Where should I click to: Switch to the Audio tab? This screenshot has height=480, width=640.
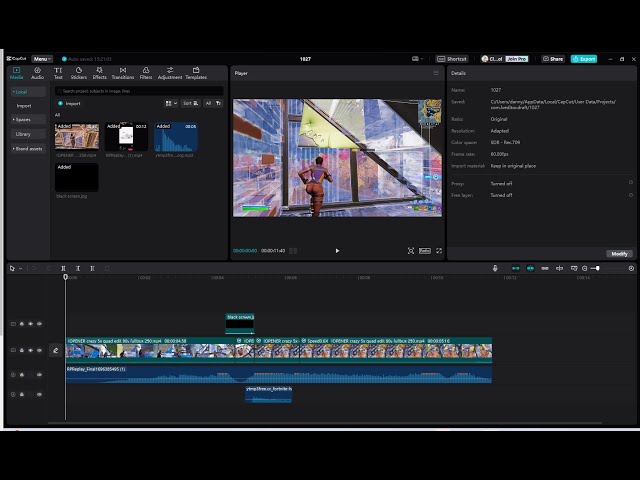pos(38,73)
